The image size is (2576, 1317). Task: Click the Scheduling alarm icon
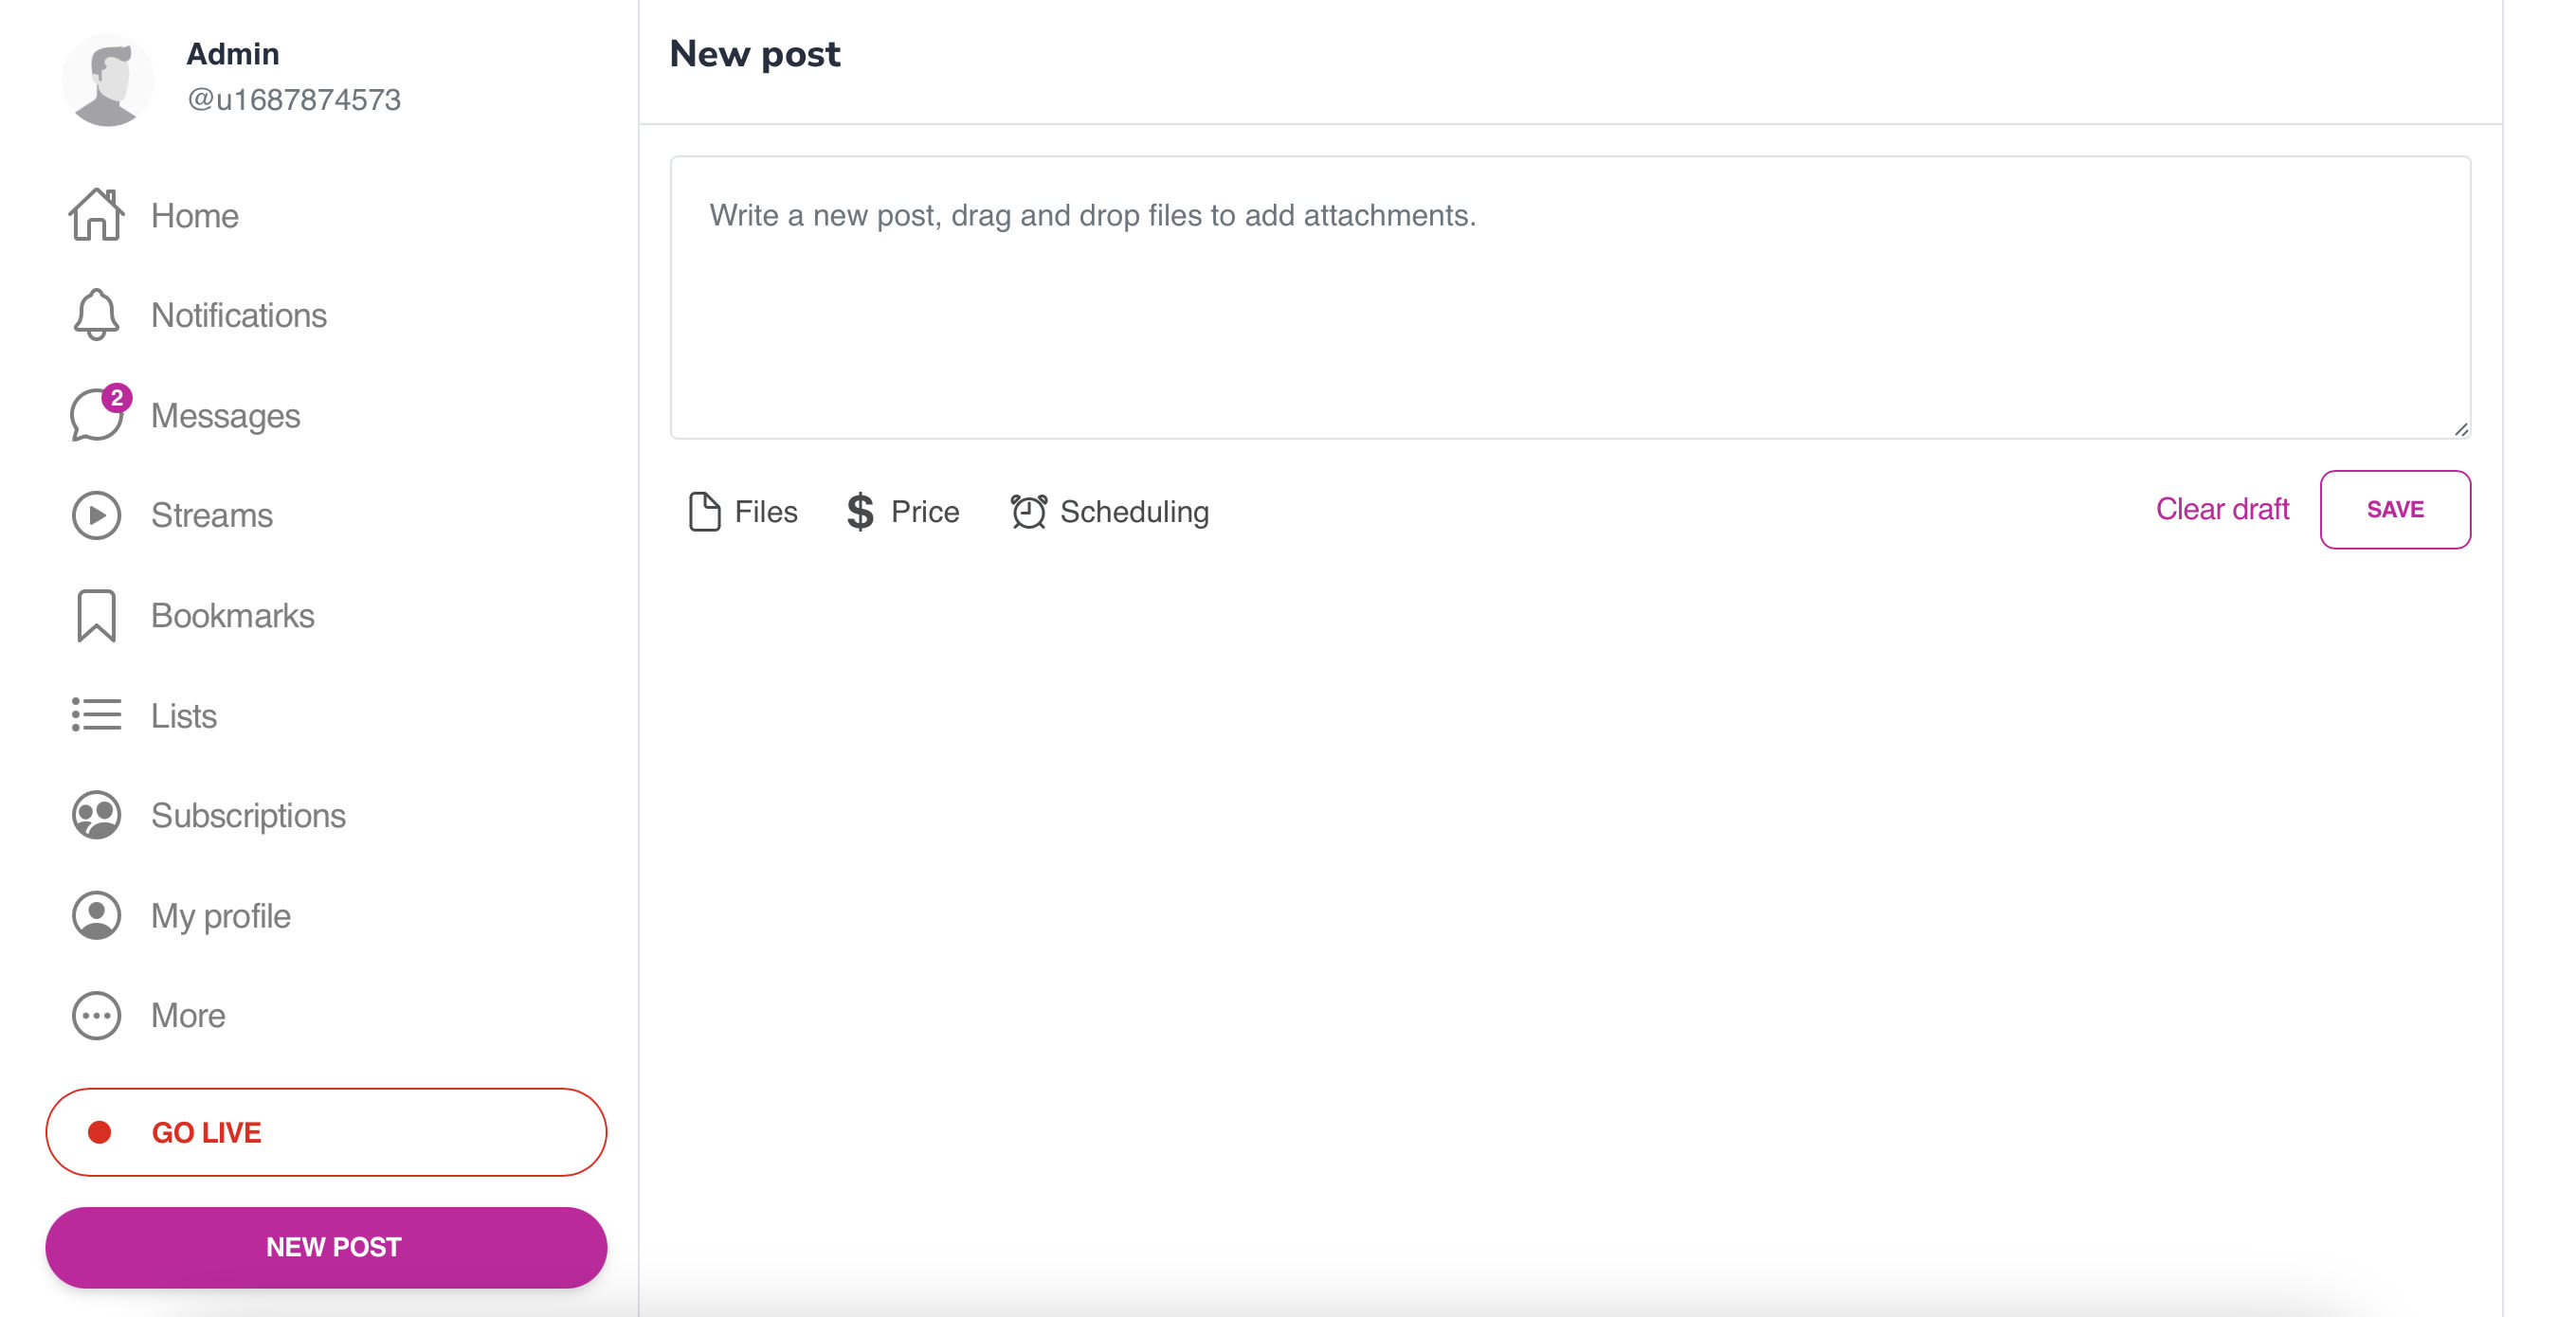pyautogui.click(x=1026, y=511)
